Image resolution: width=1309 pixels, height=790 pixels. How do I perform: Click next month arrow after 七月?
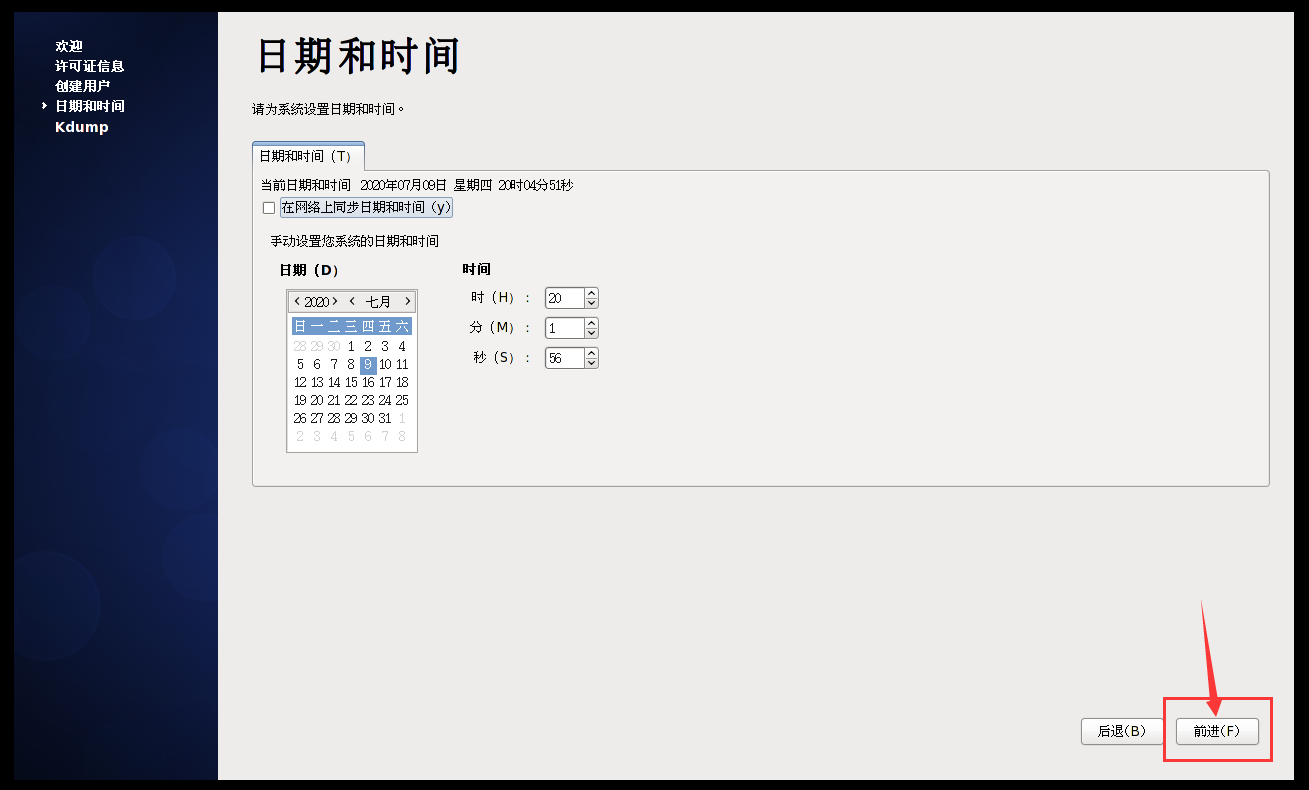pyautogui.click(x=407, y=300)
